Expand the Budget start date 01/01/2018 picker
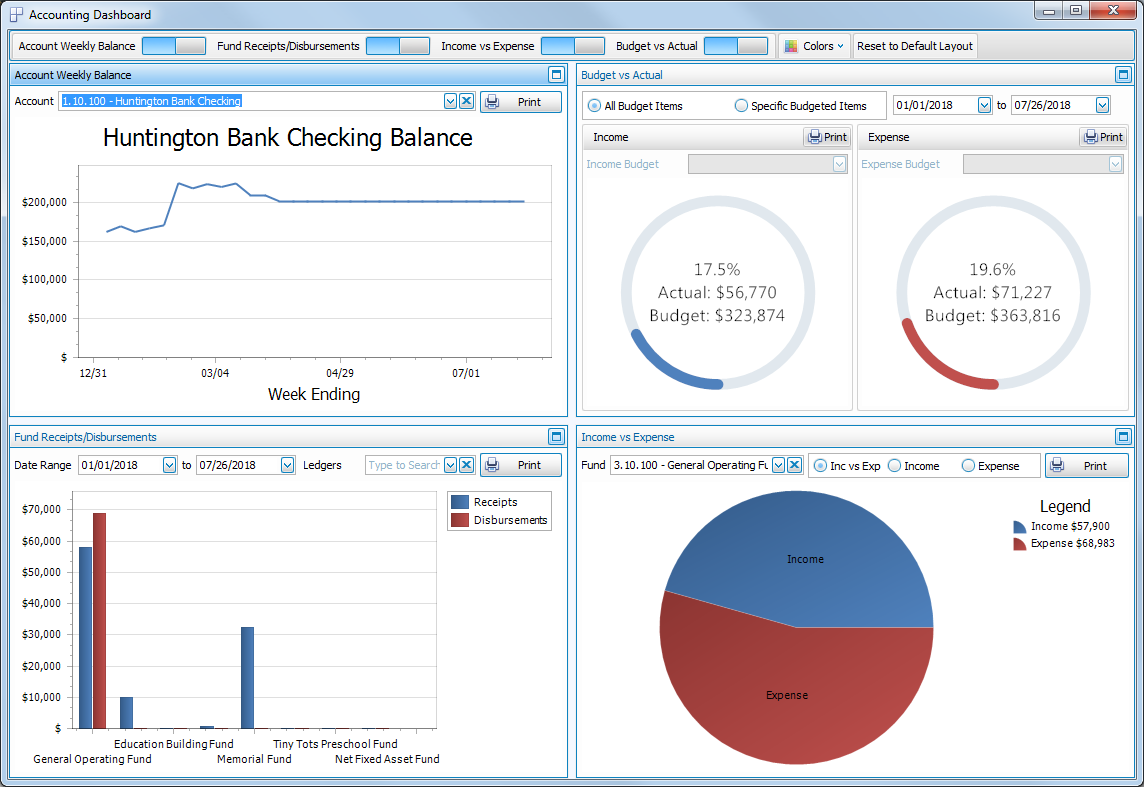 pyautogui.click(x=984, y=105)
